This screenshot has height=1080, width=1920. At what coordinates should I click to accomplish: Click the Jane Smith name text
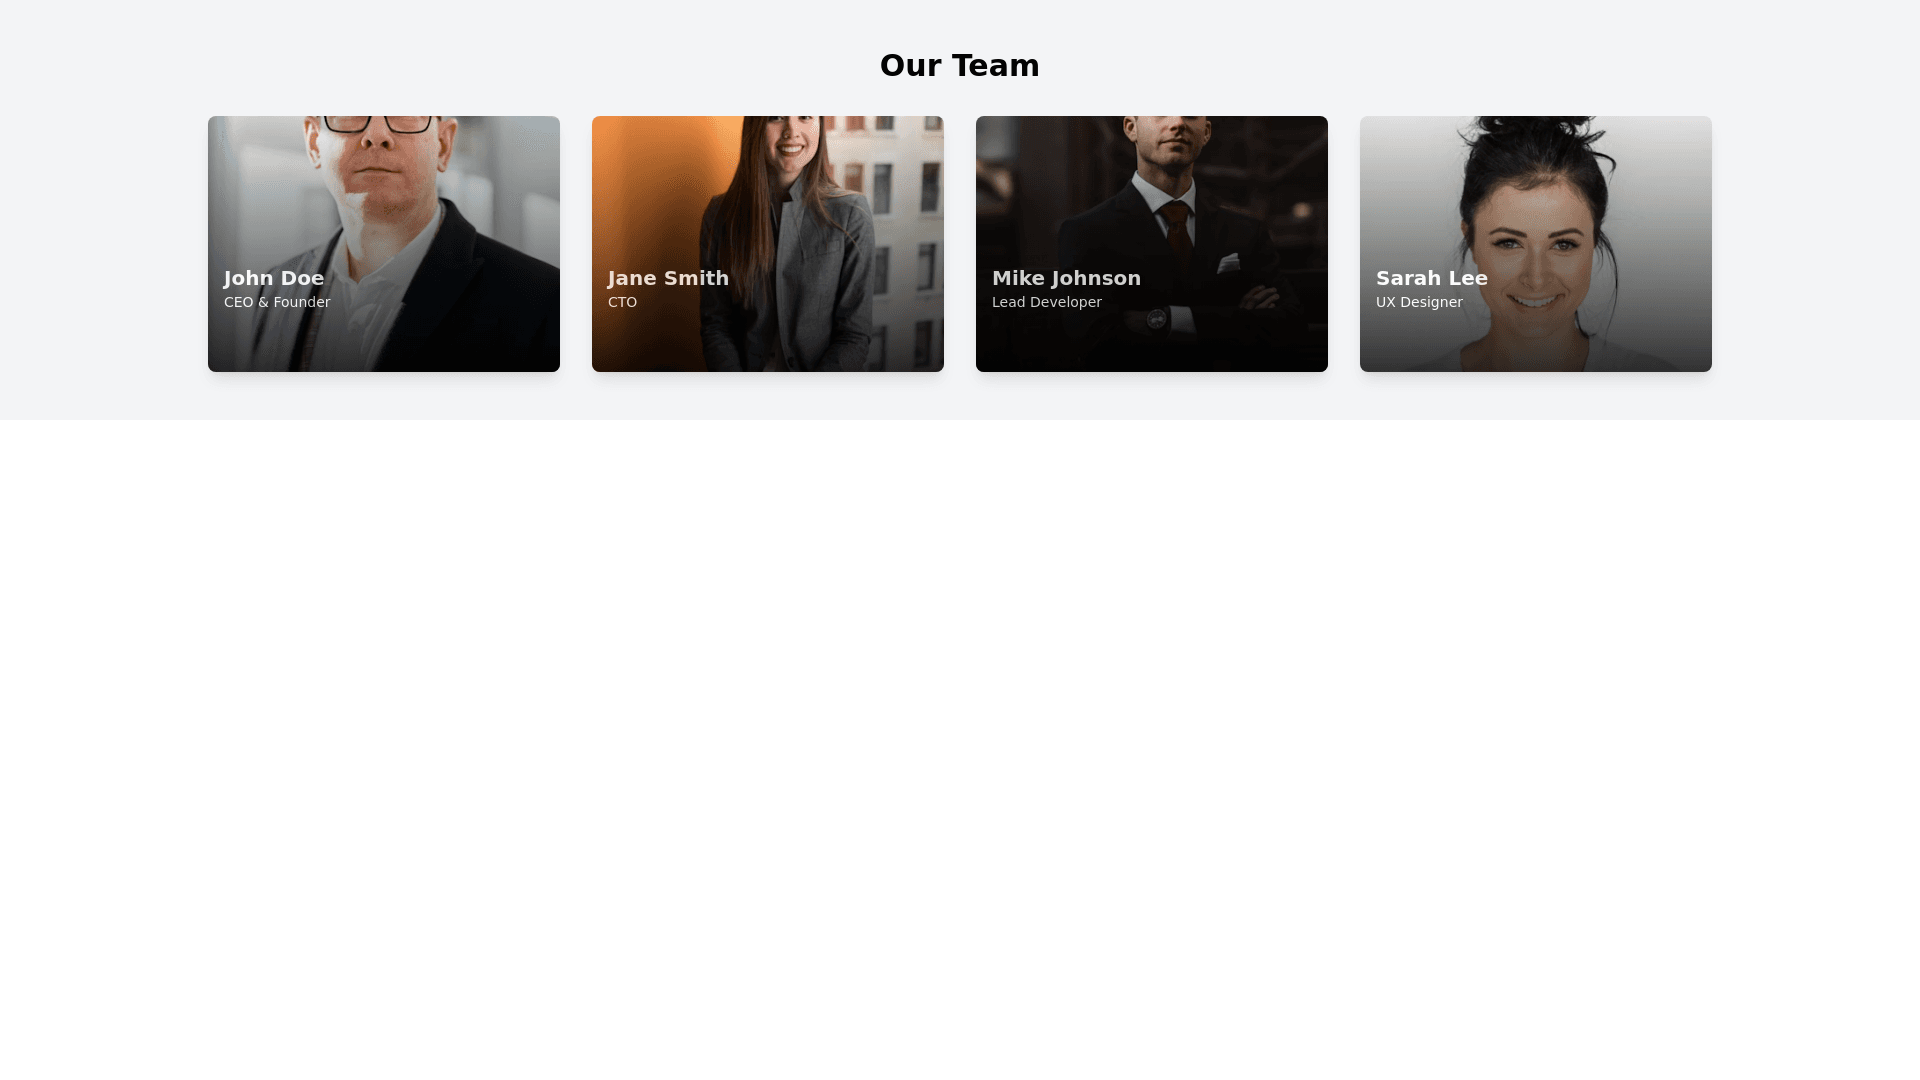[669, 278]
